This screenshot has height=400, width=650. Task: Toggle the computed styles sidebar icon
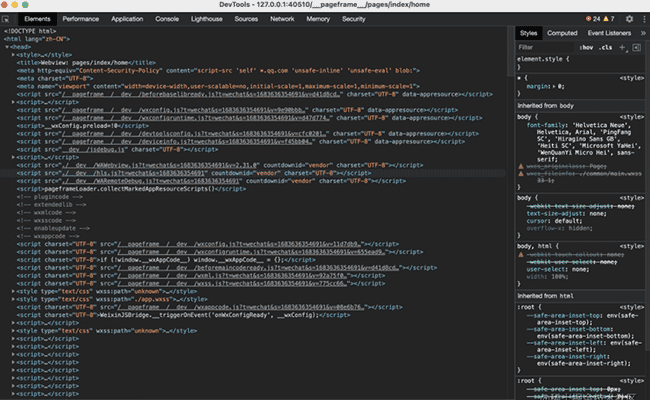(637, 48)
